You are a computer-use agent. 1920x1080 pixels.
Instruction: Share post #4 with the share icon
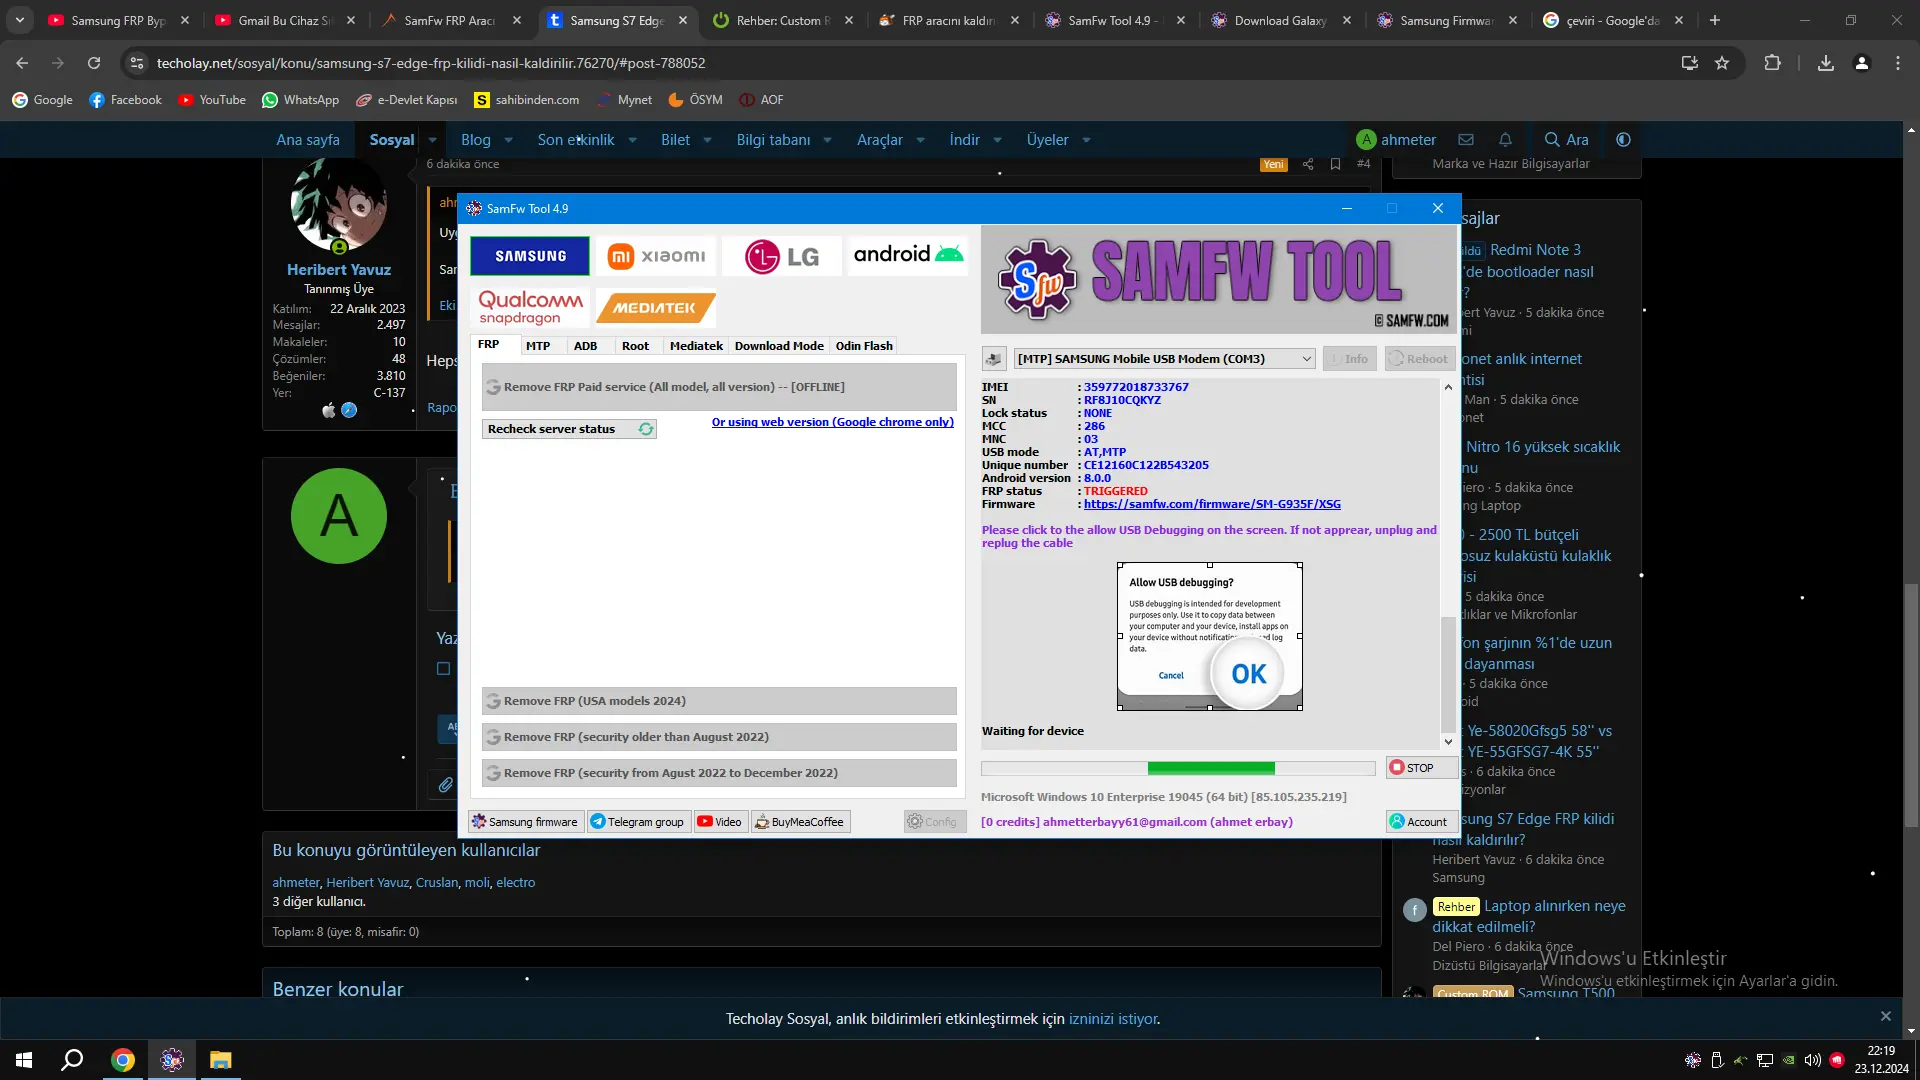1308,164
